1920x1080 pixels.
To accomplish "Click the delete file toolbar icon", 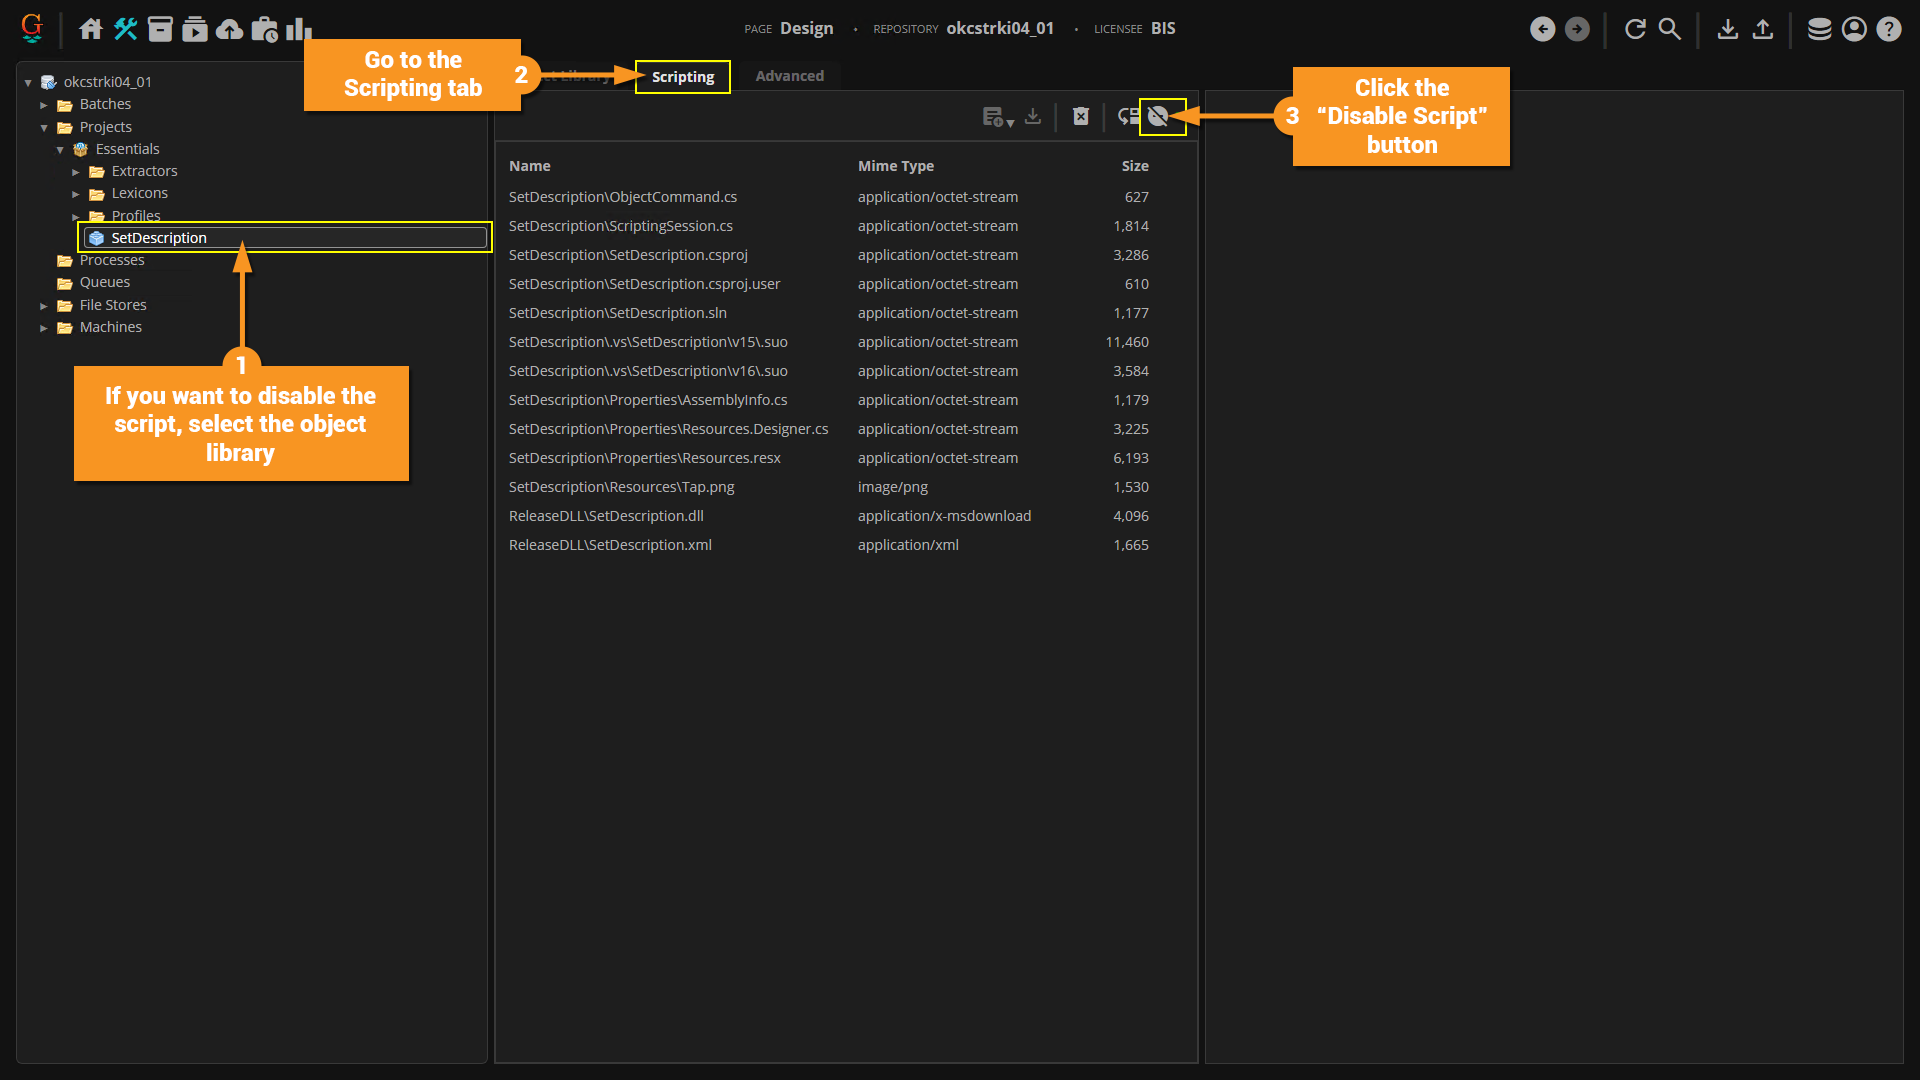I will pyautogui.click(x=1081, y=117).
